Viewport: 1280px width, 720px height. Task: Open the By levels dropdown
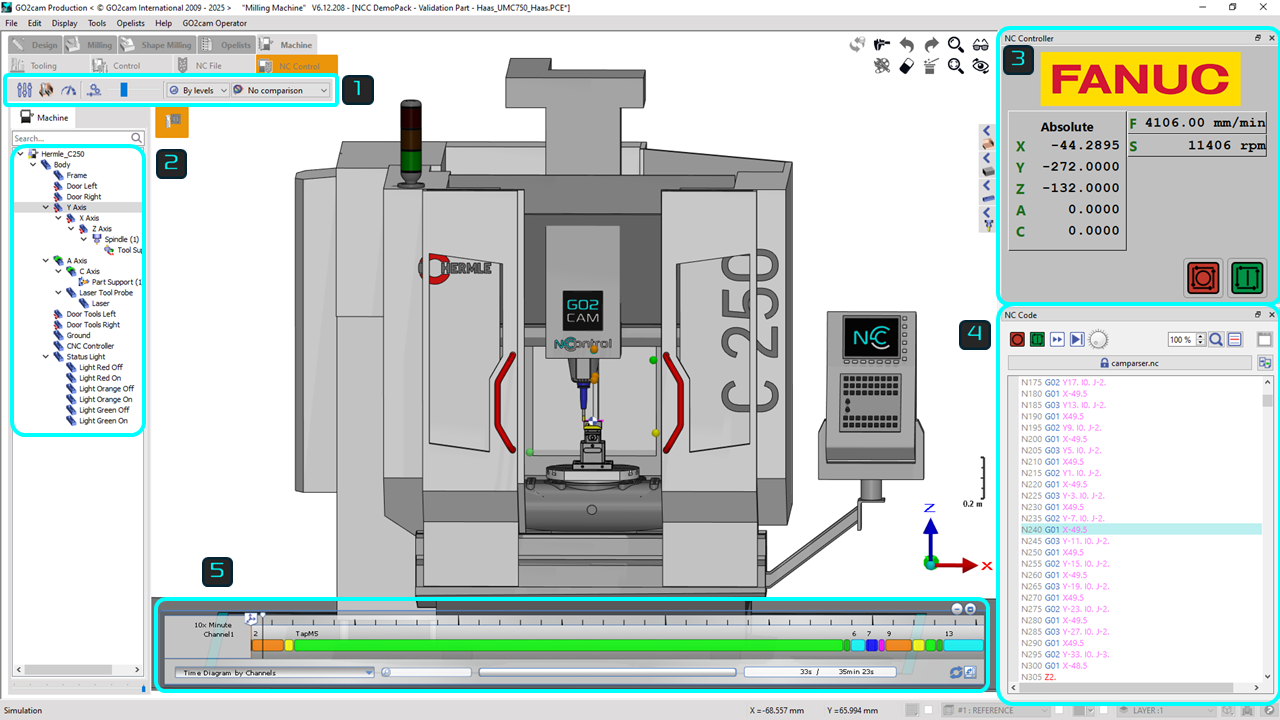(198, 90)
